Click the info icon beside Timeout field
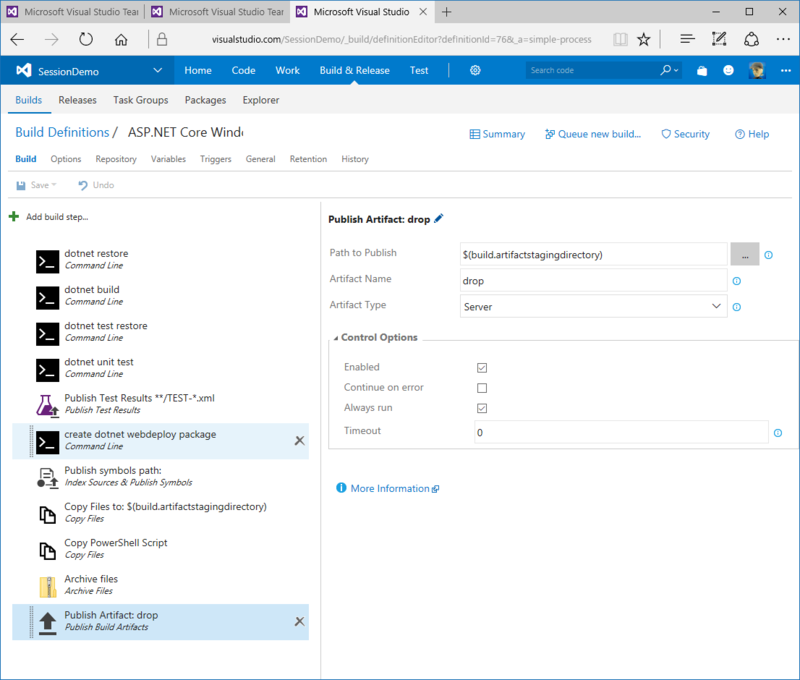Image resolution: width=800 pixels, height=680 pixels. (778, 433)
